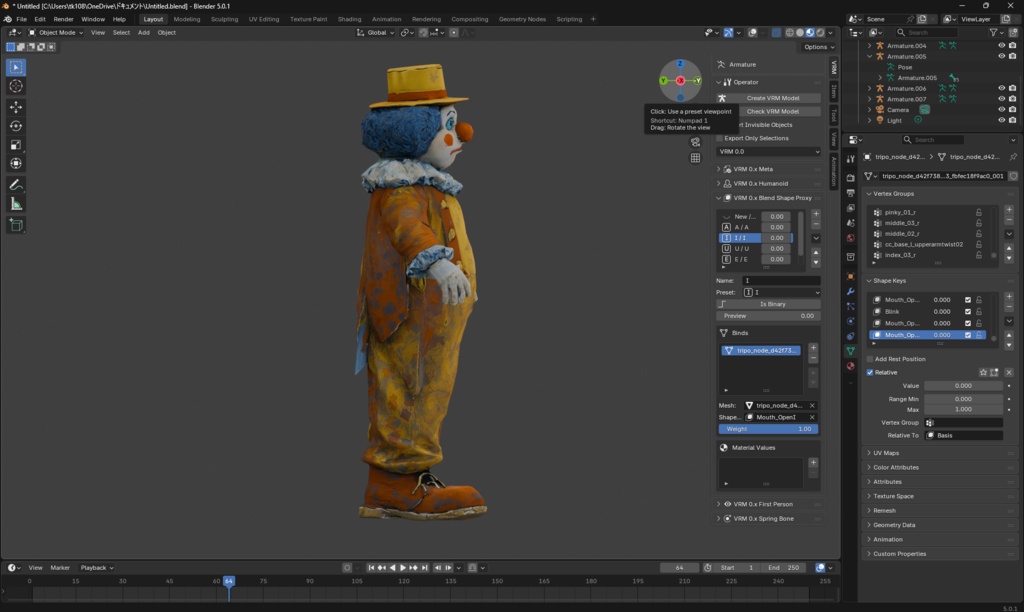Open Output properties tab
This screenshot has width=1024, height=612.
[x=850, y=193]
